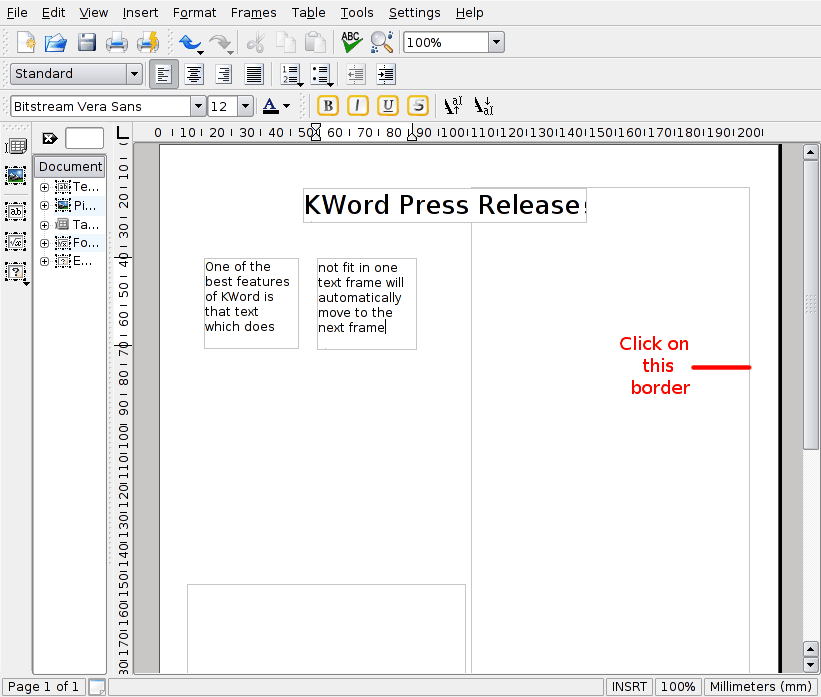
Task: Open the text color picker
Action: tap(275, 106)
